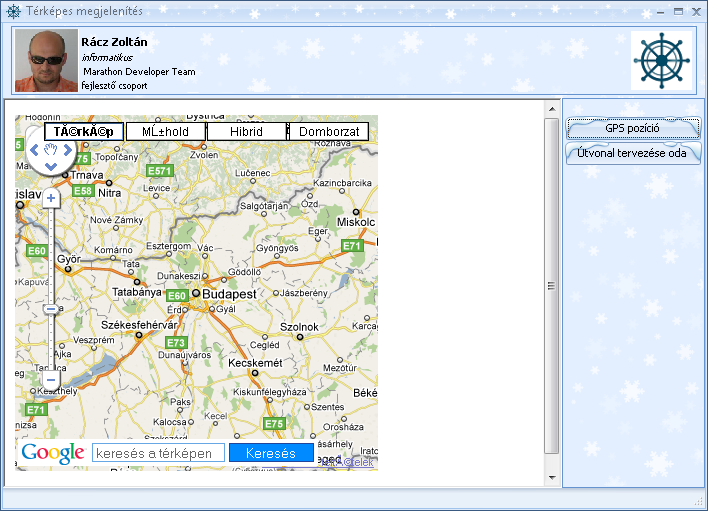Close the Térképes megjelenítés window
The height and width of the screenshot is (511, 708).
[696, 12]
